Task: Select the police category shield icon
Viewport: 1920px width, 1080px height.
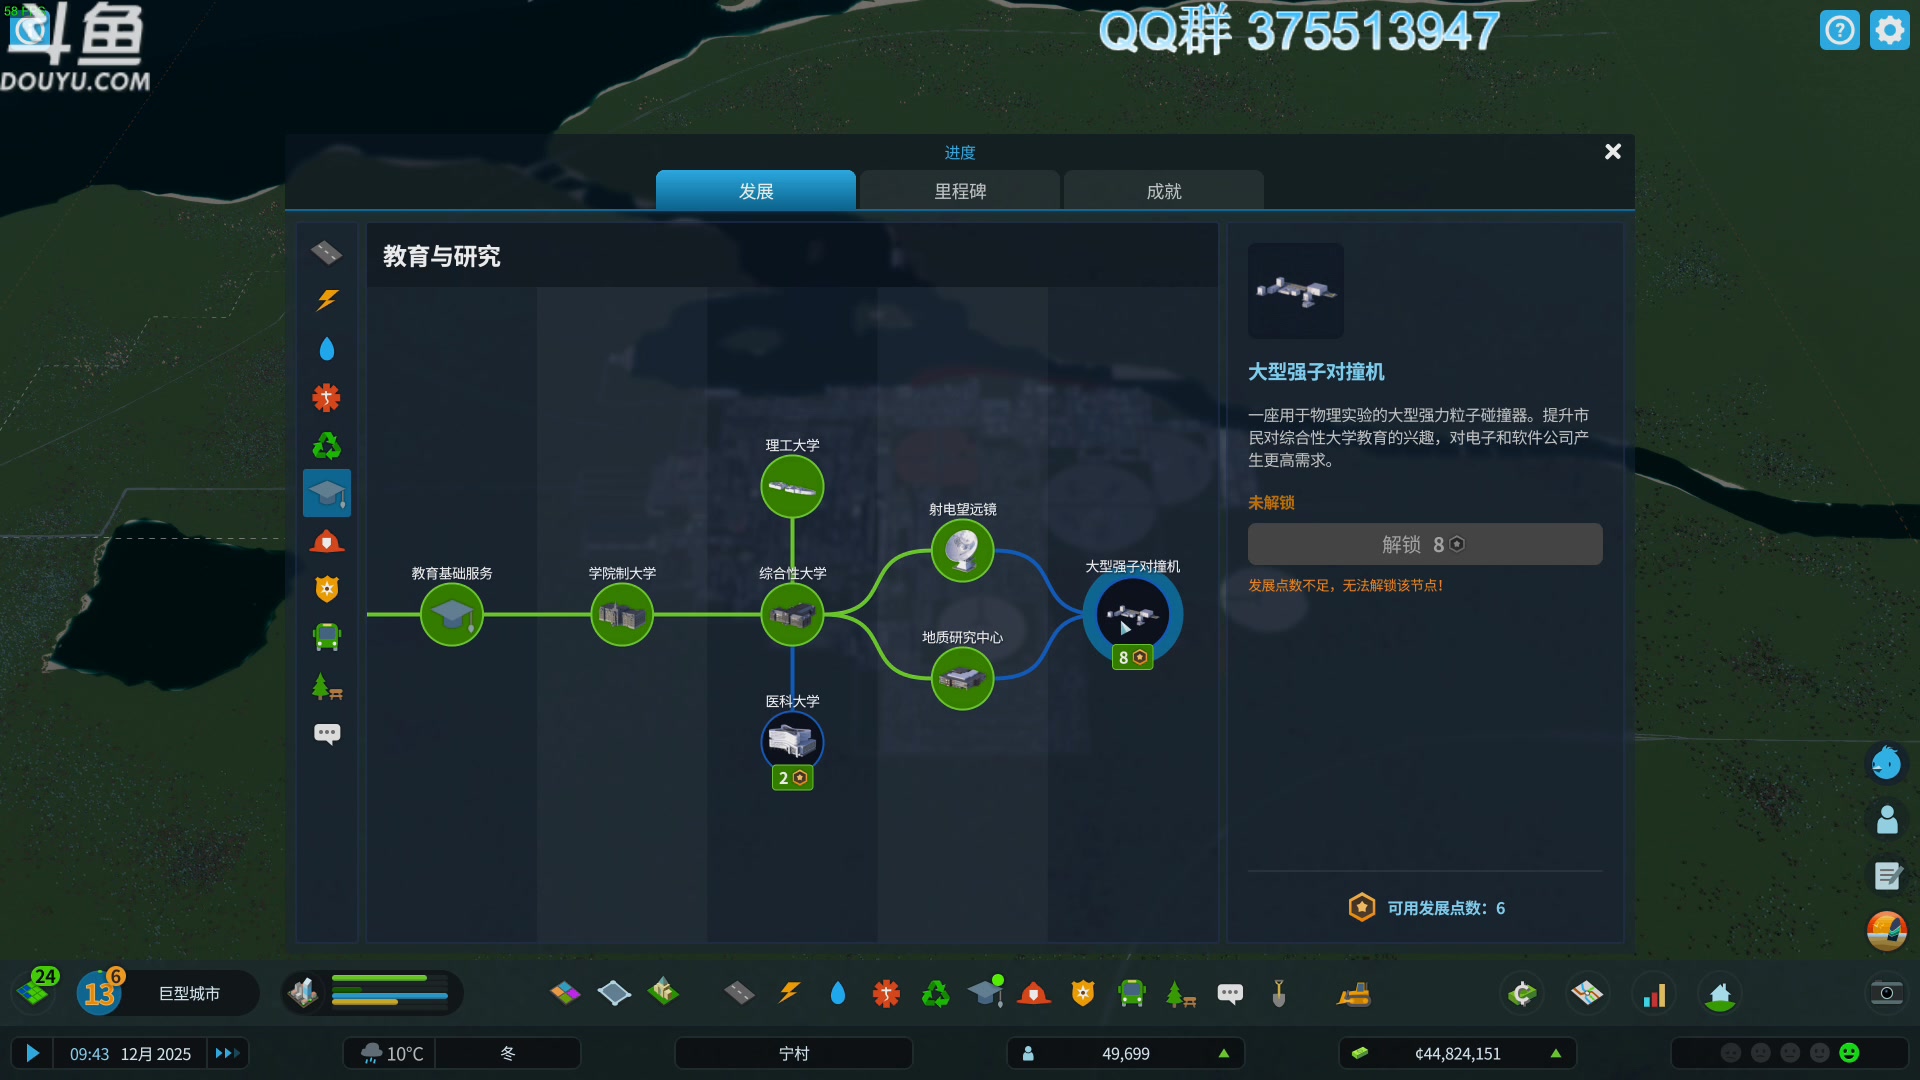Action: tap(327, 589)
